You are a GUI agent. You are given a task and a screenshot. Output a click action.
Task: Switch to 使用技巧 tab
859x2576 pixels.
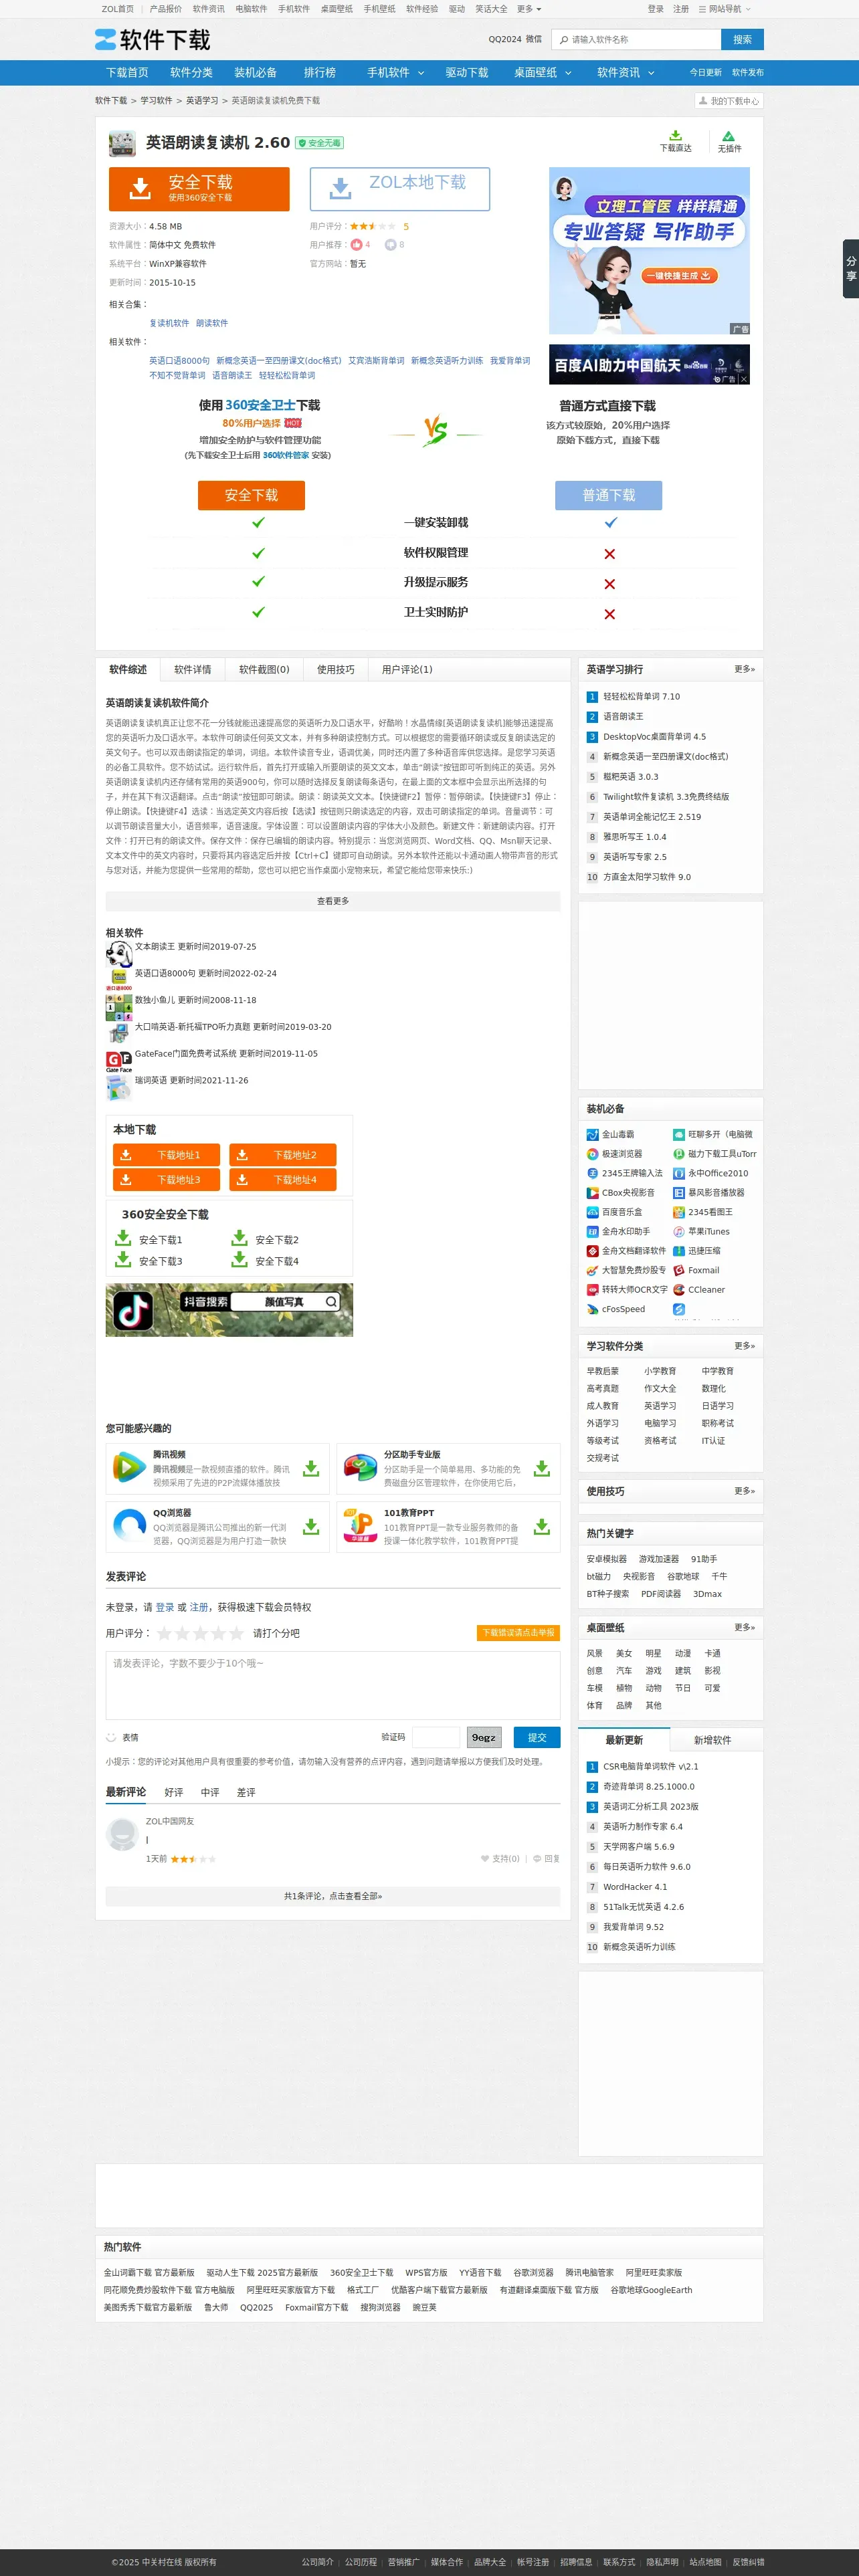(336, 670)
